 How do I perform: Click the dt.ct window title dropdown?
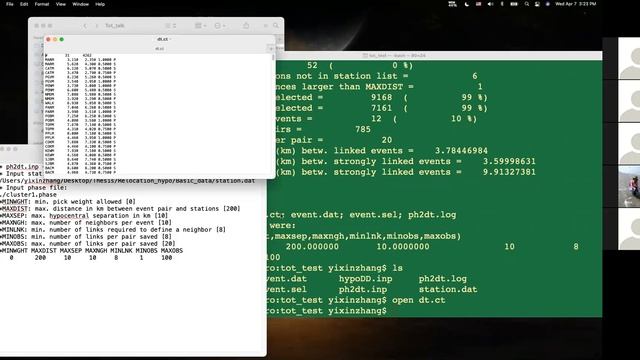tap(163, 39)
